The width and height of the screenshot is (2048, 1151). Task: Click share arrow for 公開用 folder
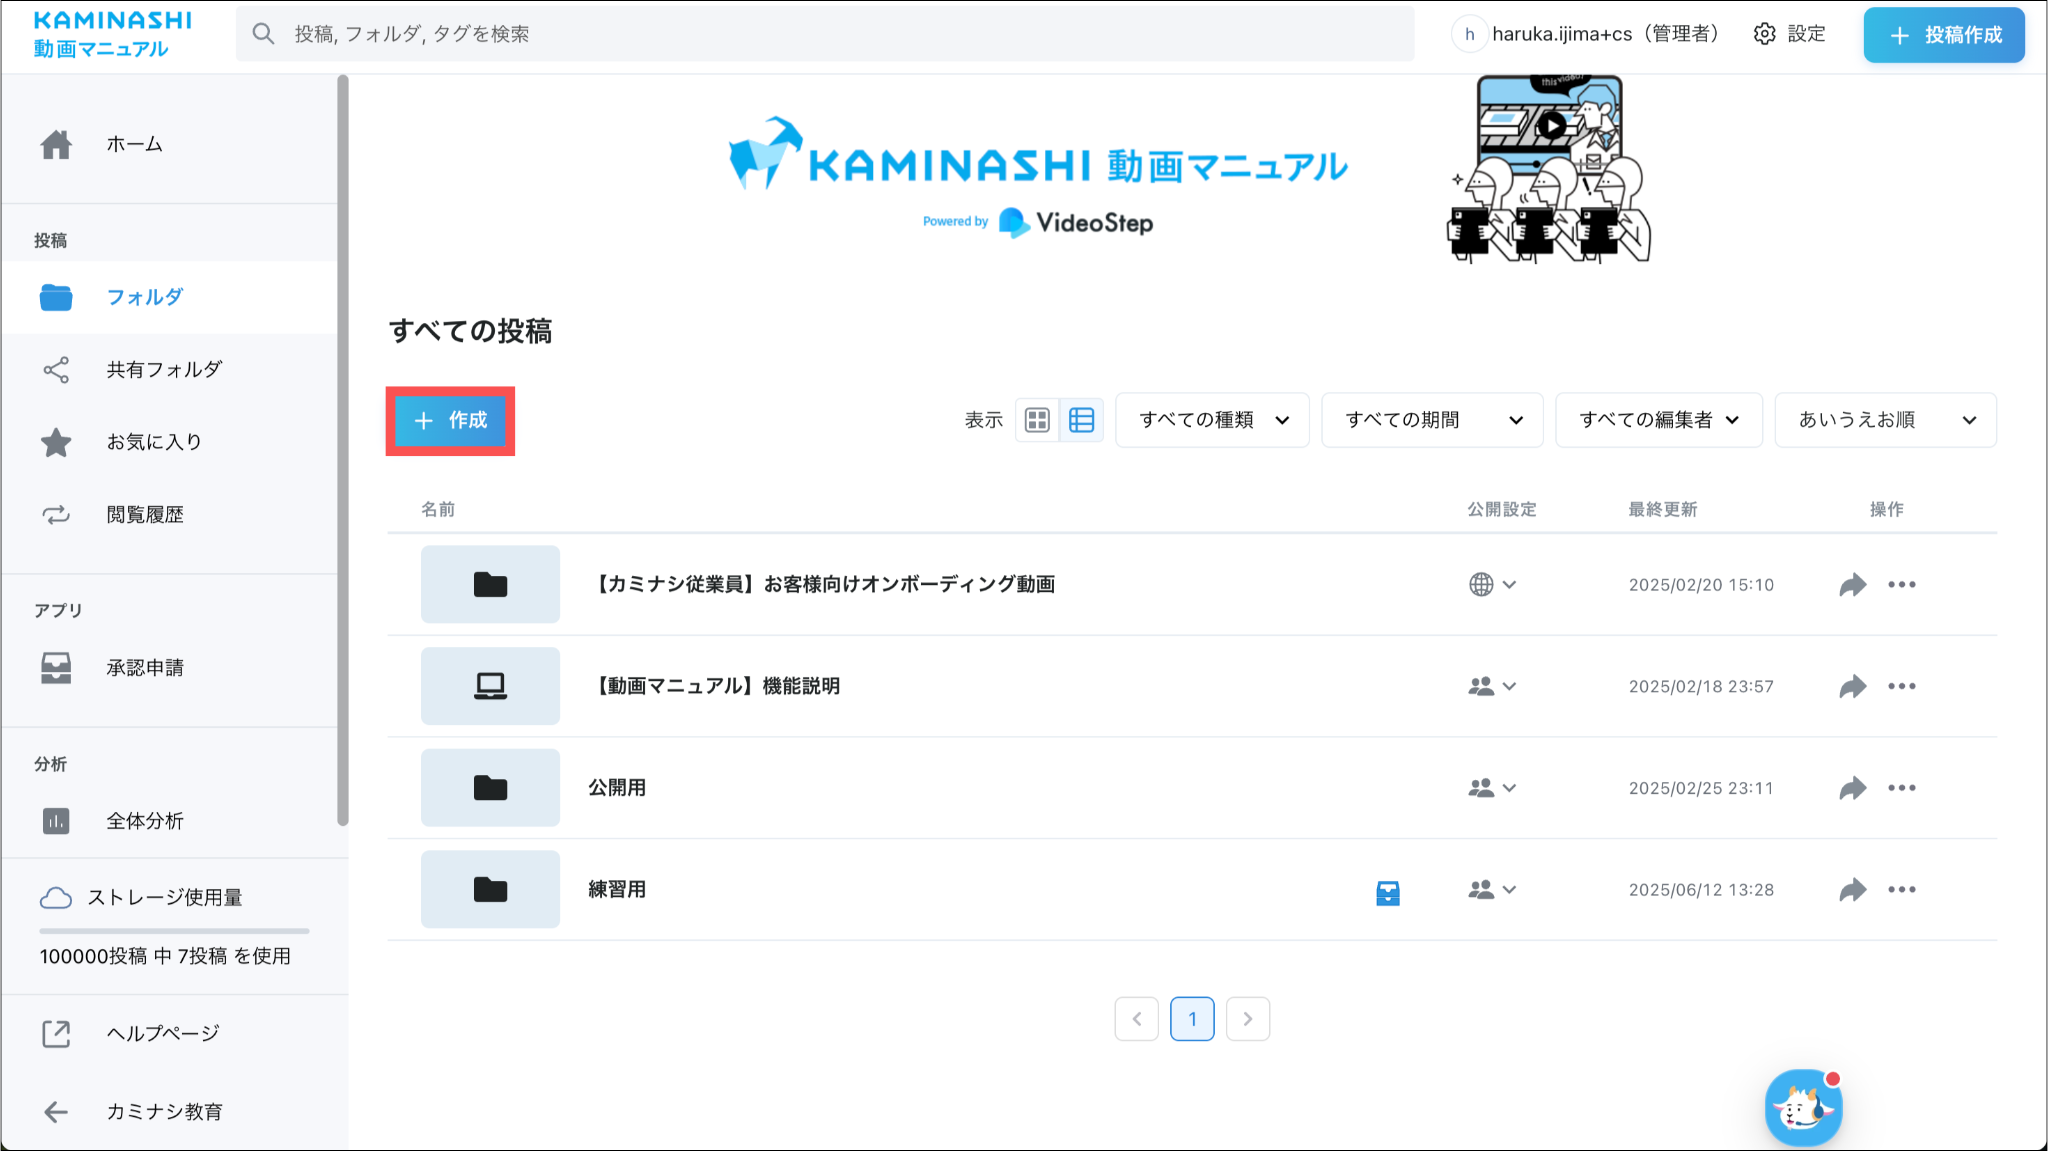(x=1852, y=788)
